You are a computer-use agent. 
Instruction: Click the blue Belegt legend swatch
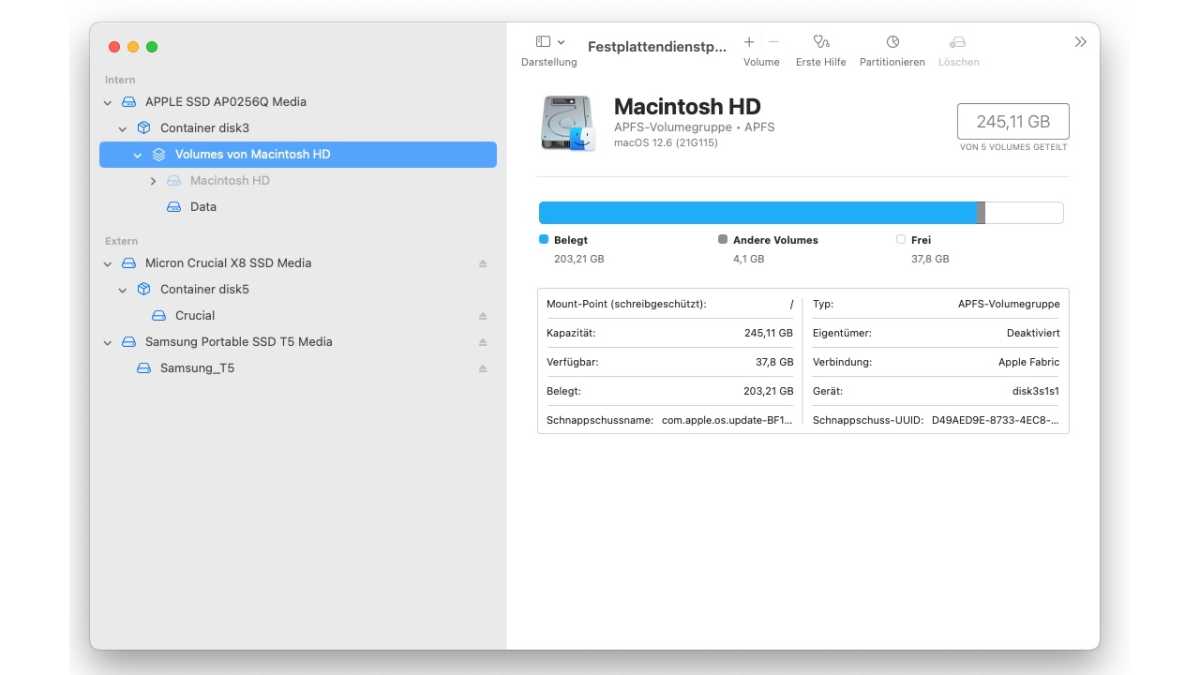(x=544, y=240)
